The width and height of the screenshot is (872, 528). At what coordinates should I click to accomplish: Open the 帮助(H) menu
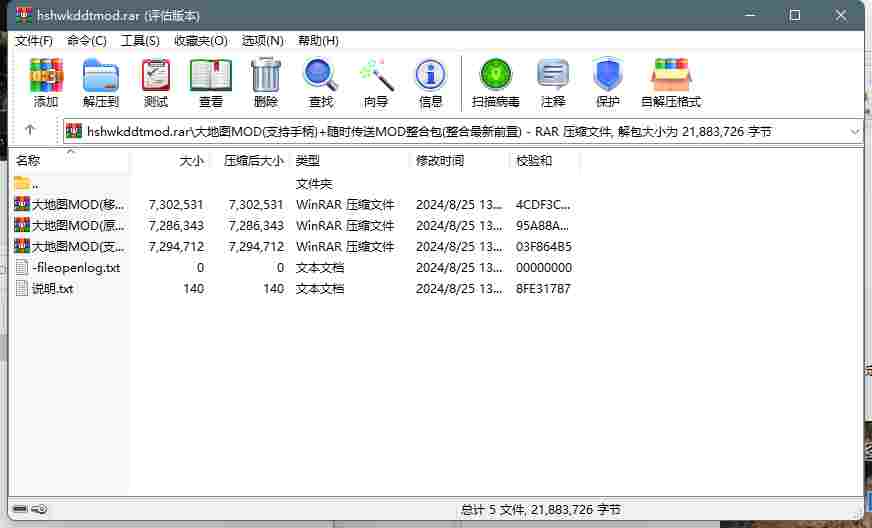coord(318,41)
